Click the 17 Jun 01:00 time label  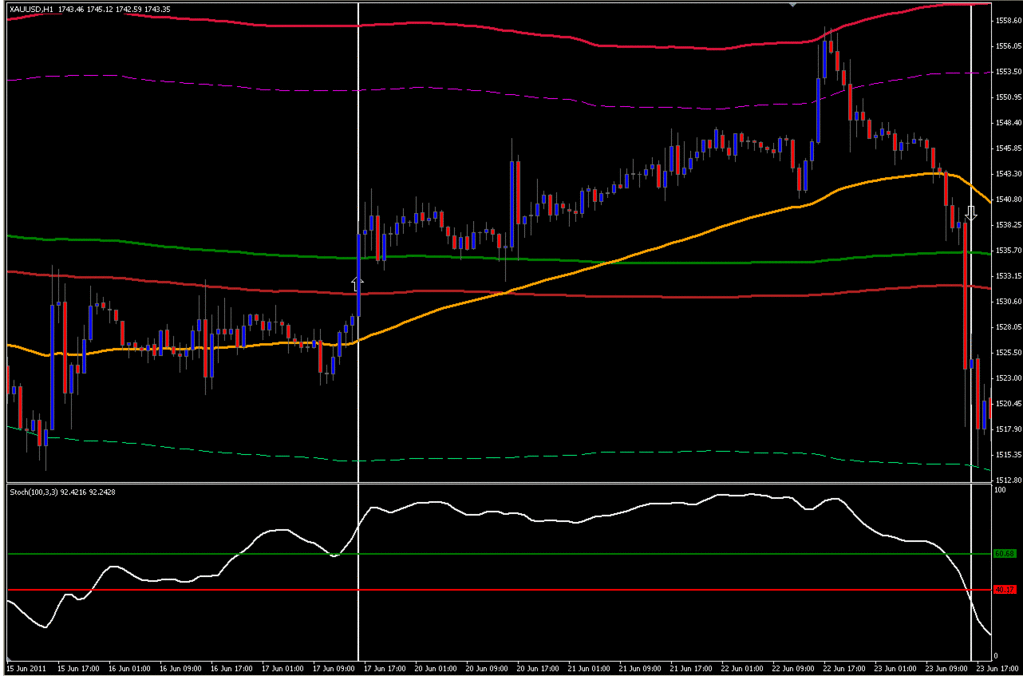(x=282, y=669)
